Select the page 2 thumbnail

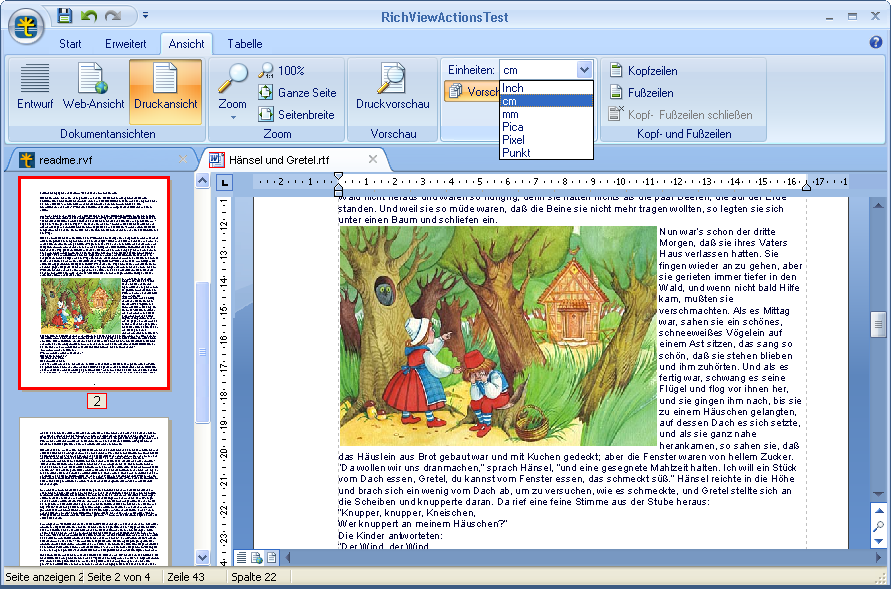pos(95,283)
